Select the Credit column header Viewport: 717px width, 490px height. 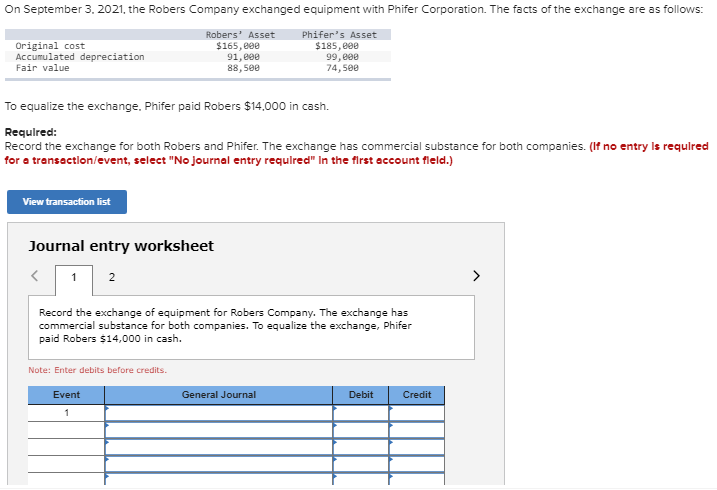[x=417, y=395]
